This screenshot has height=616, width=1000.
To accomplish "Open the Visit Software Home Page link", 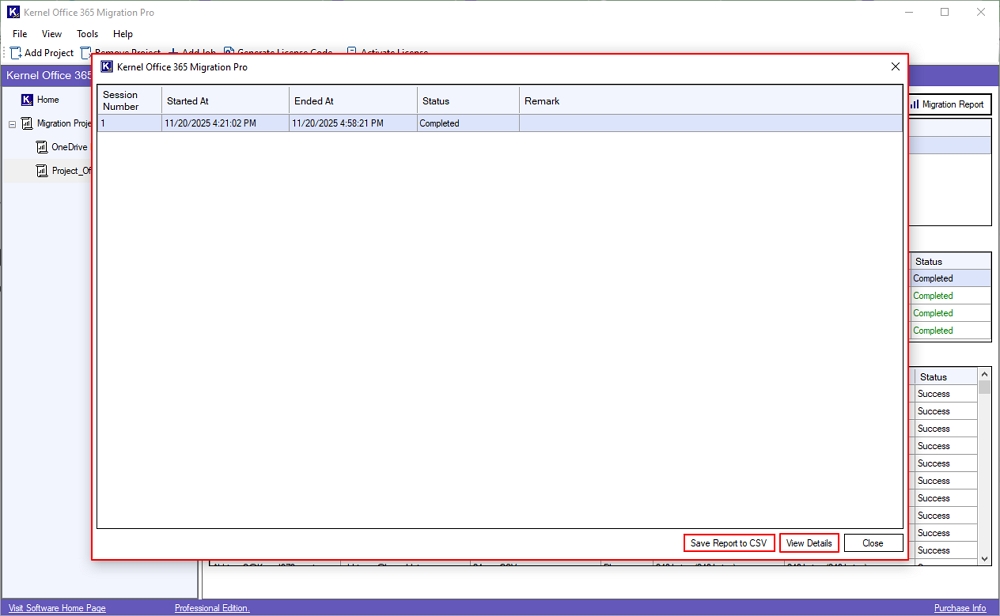I will pyautogui.click(x=55, y=608).
